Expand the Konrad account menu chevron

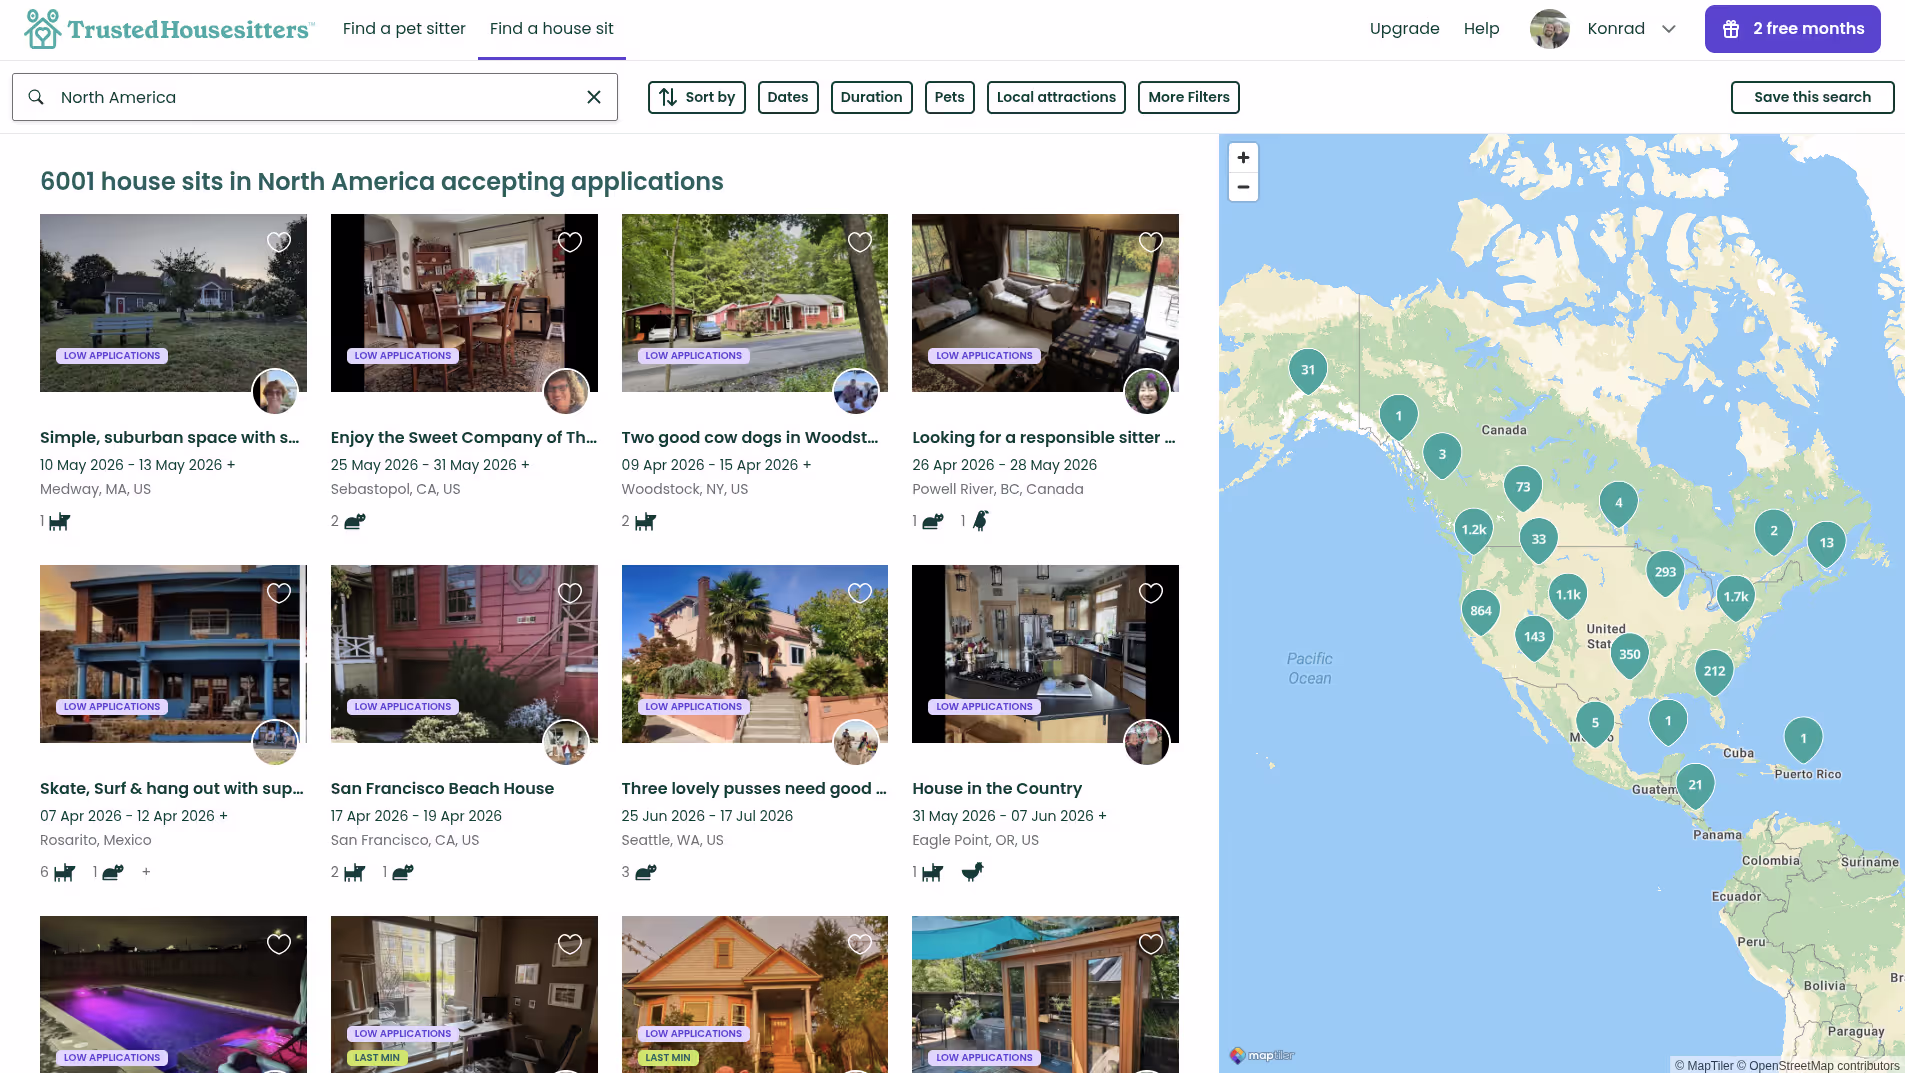tap(1669, 29)
